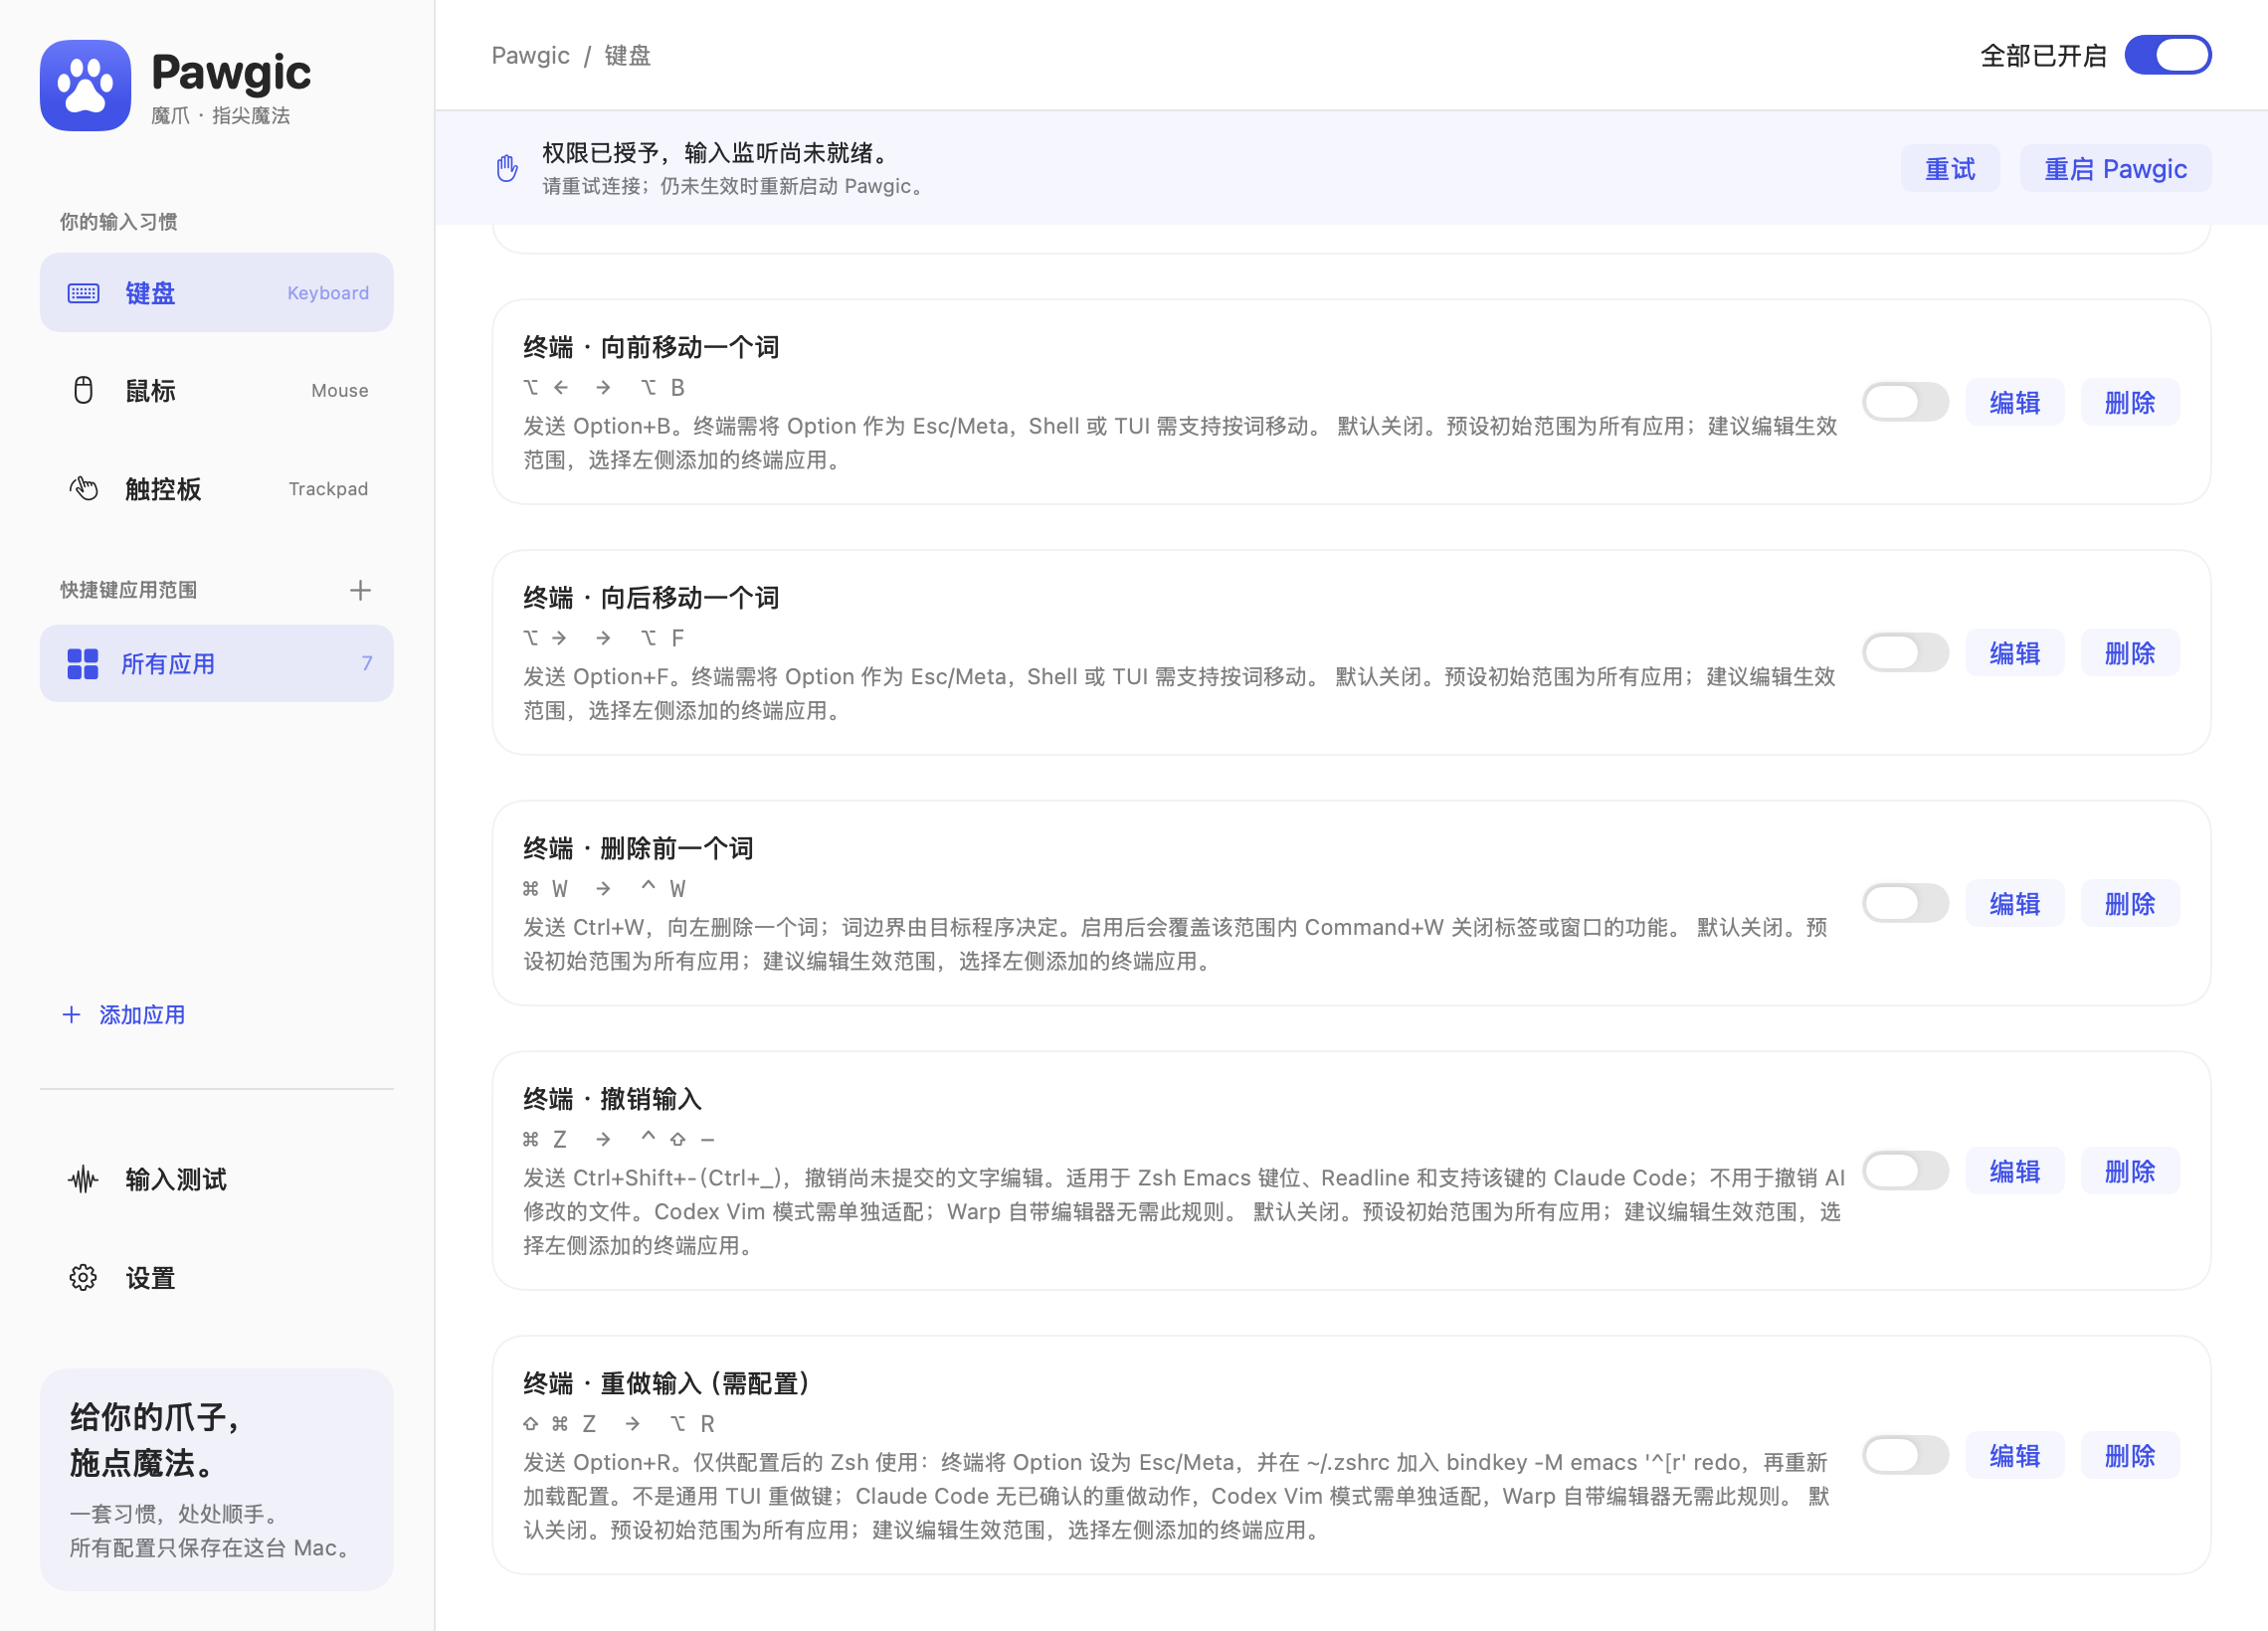Click the count 7 badge on 所有应用

click(366, 664)
